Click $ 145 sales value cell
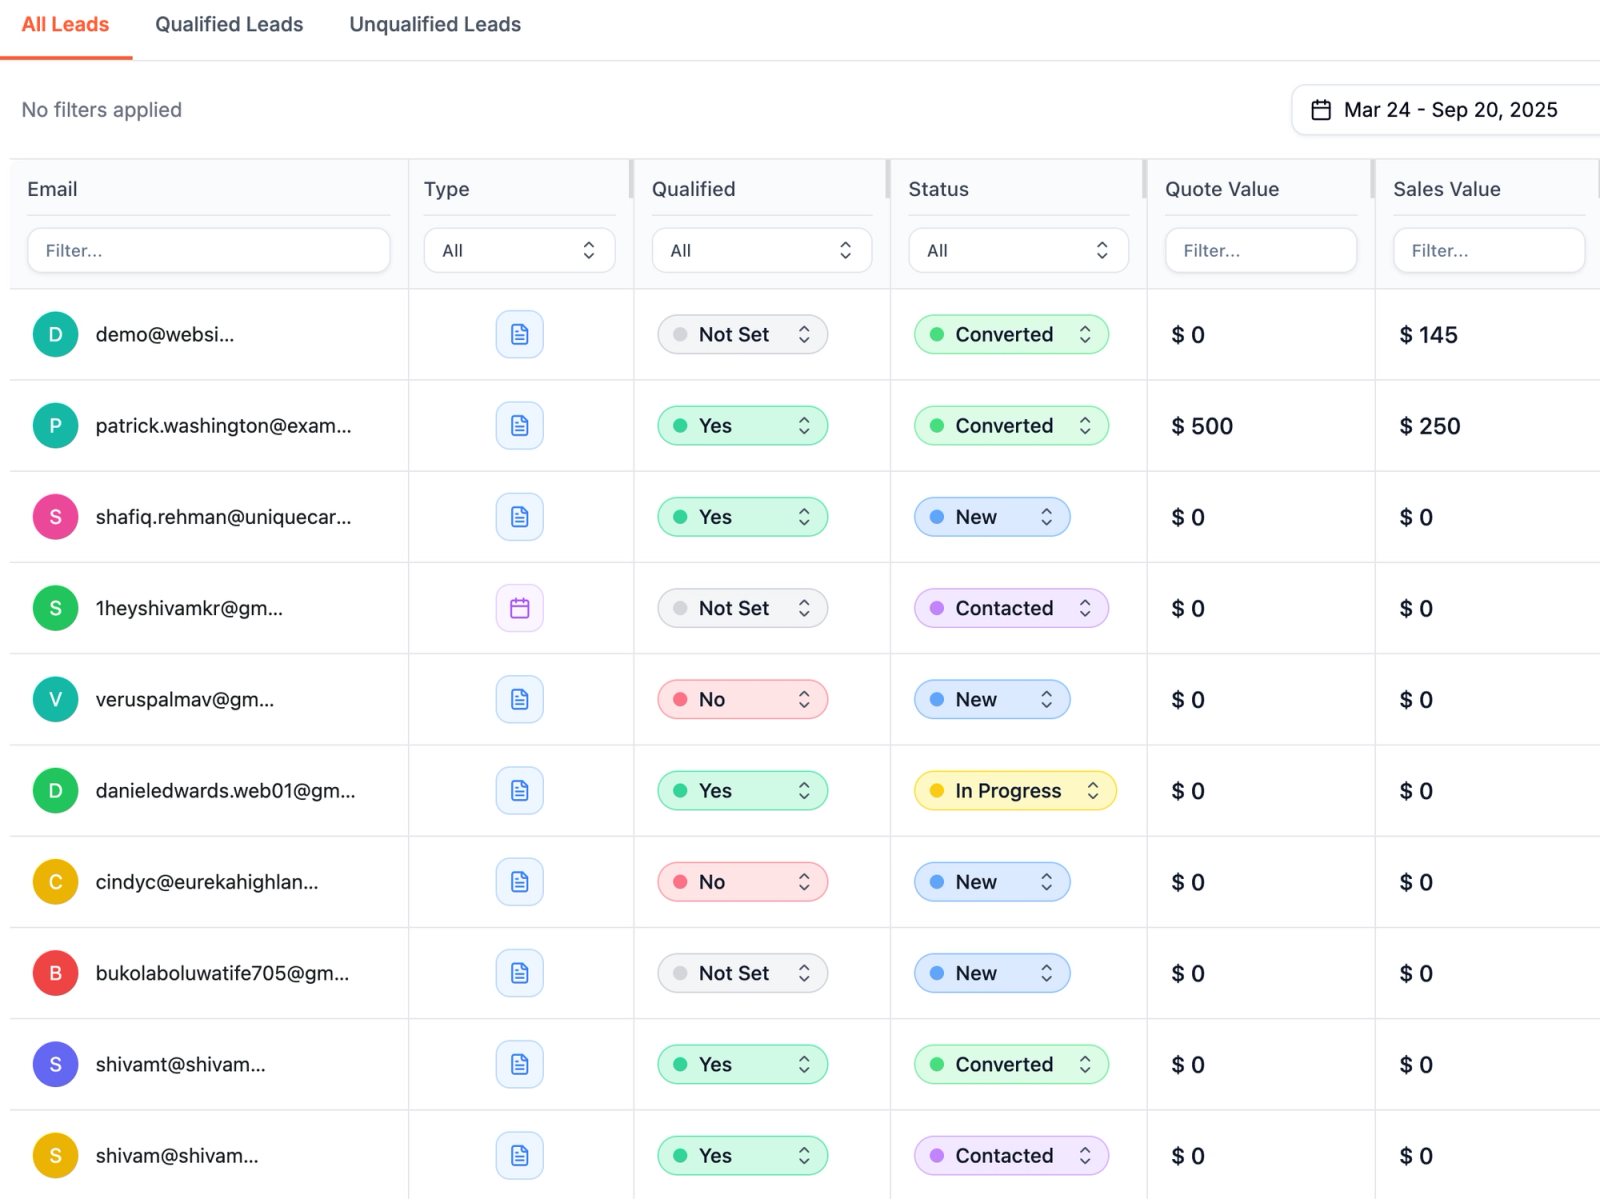Viewport: 1600px width, 1199px height. tap(1428, 335)
